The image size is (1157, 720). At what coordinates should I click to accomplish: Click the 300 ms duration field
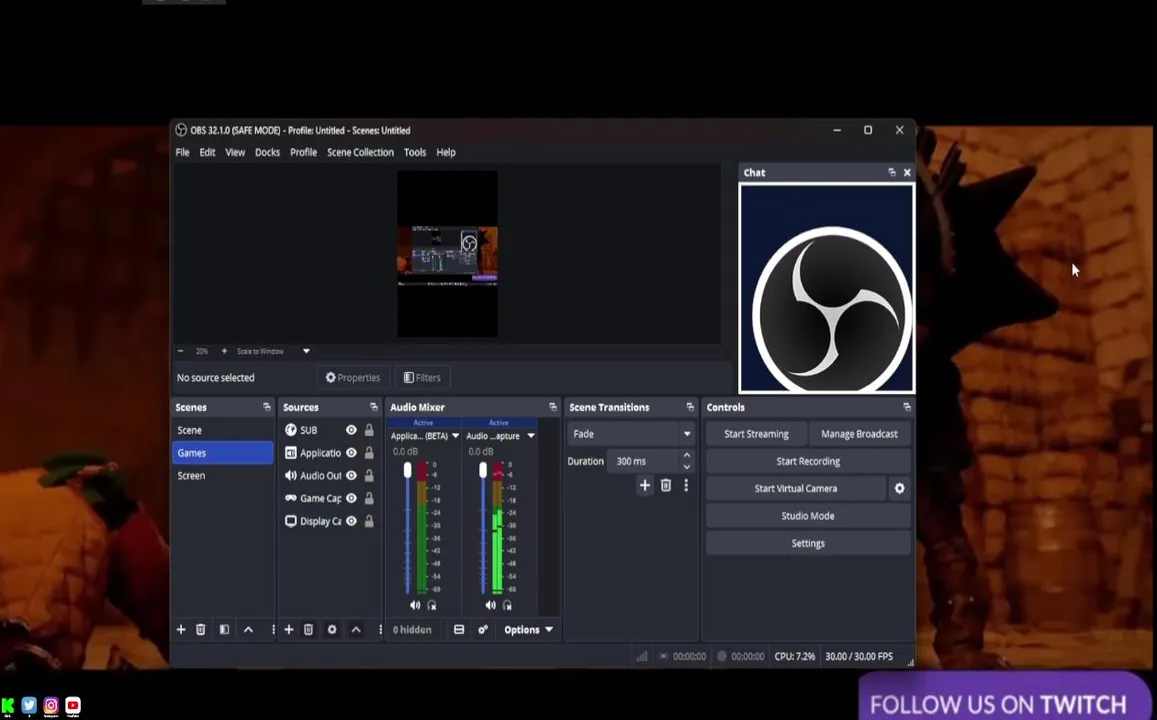click(643, 461)
